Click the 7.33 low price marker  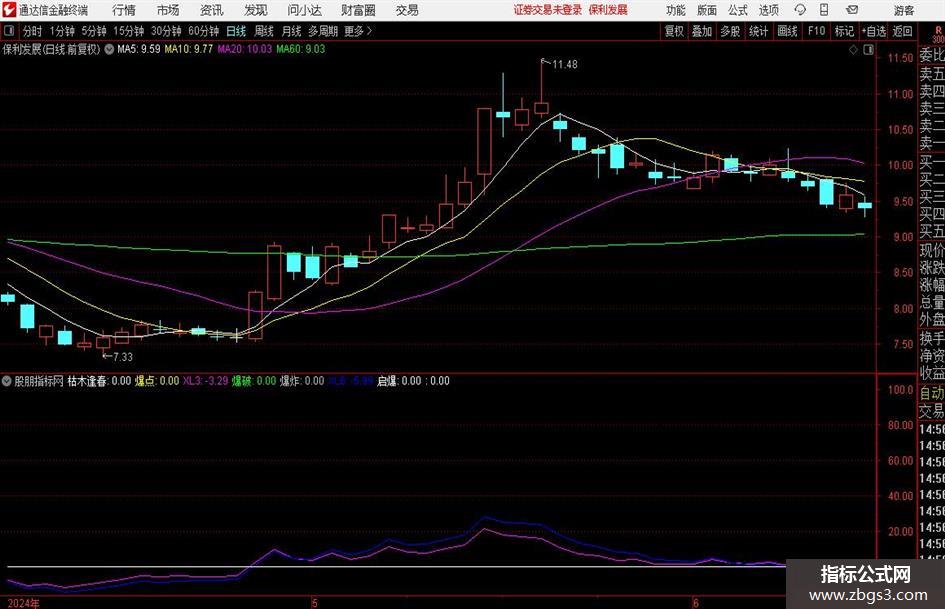click(122, 357)
